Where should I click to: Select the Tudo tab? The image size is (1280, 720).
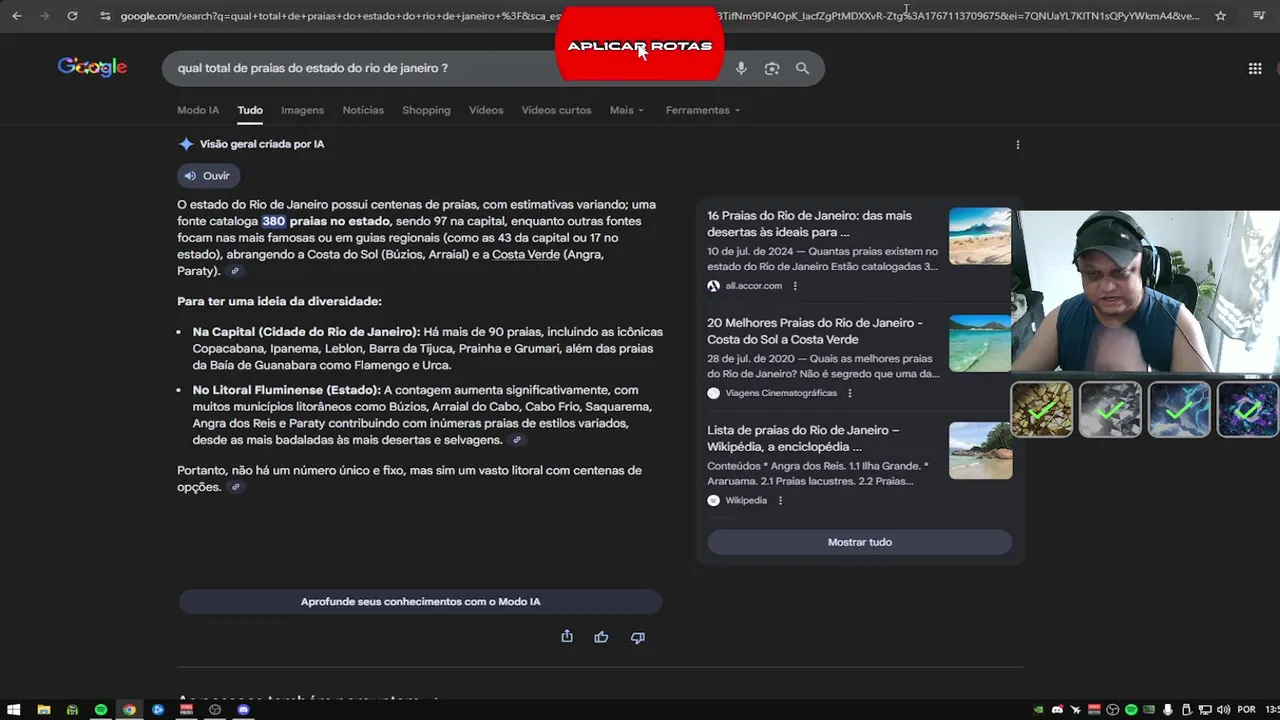pyautogui.click(x=250, y=110)
